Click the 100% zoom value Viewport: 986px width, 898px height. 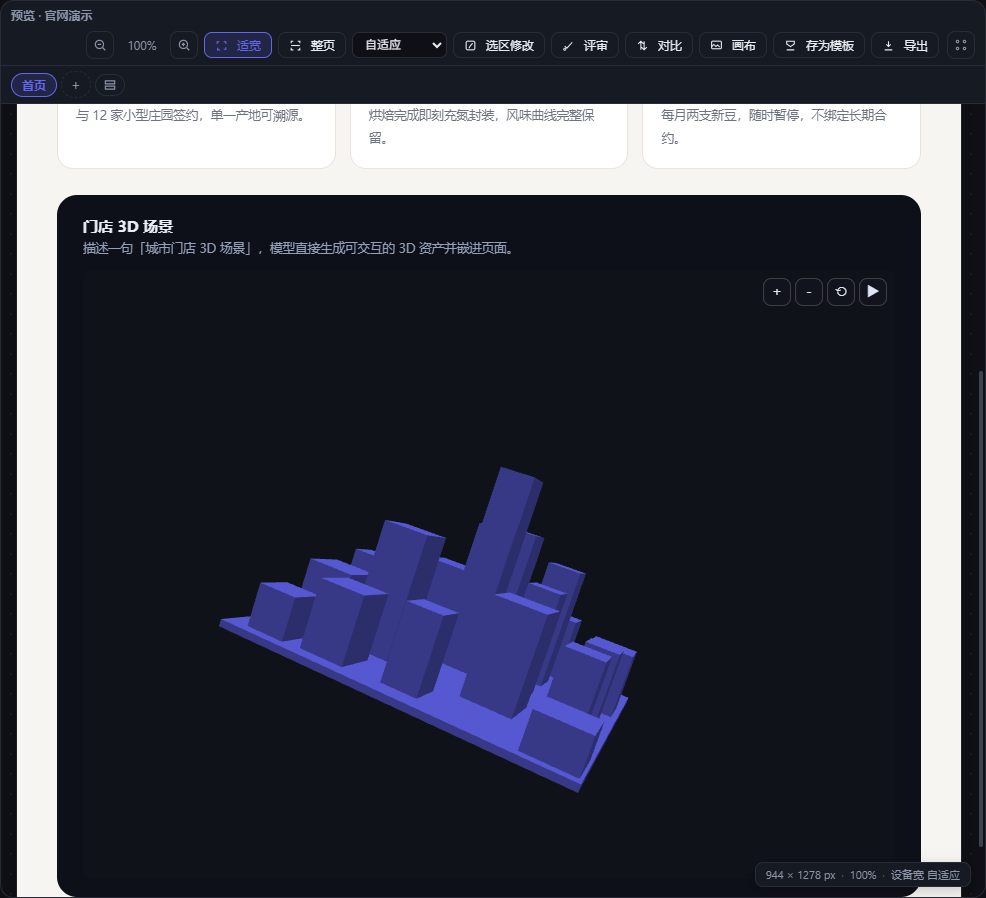(x=142, y=46)
